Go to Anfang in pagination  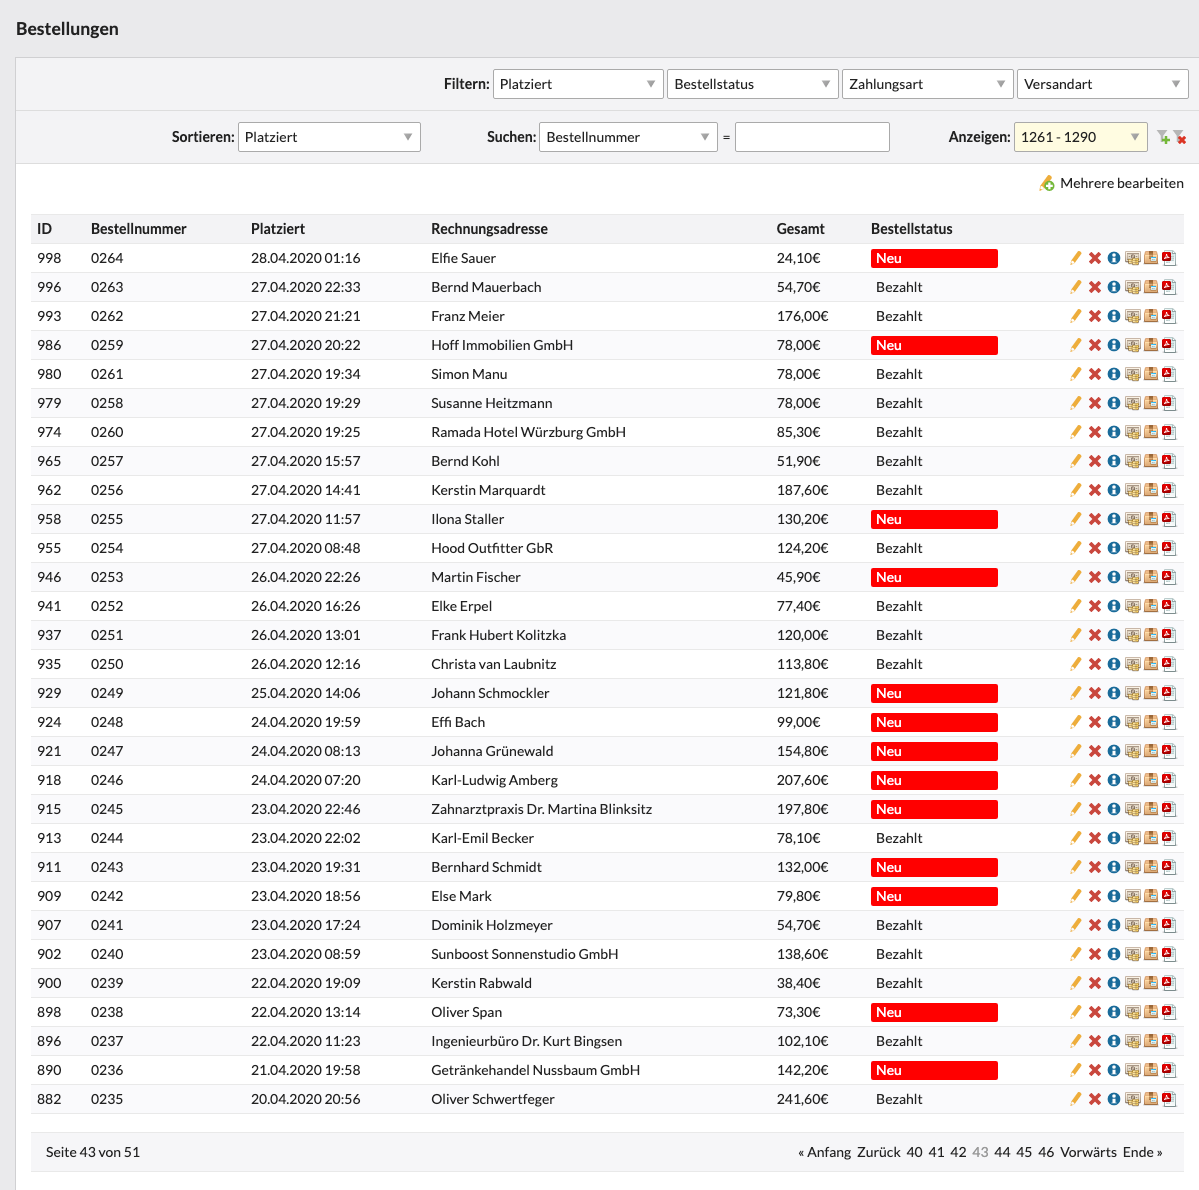click(824, 1152)
